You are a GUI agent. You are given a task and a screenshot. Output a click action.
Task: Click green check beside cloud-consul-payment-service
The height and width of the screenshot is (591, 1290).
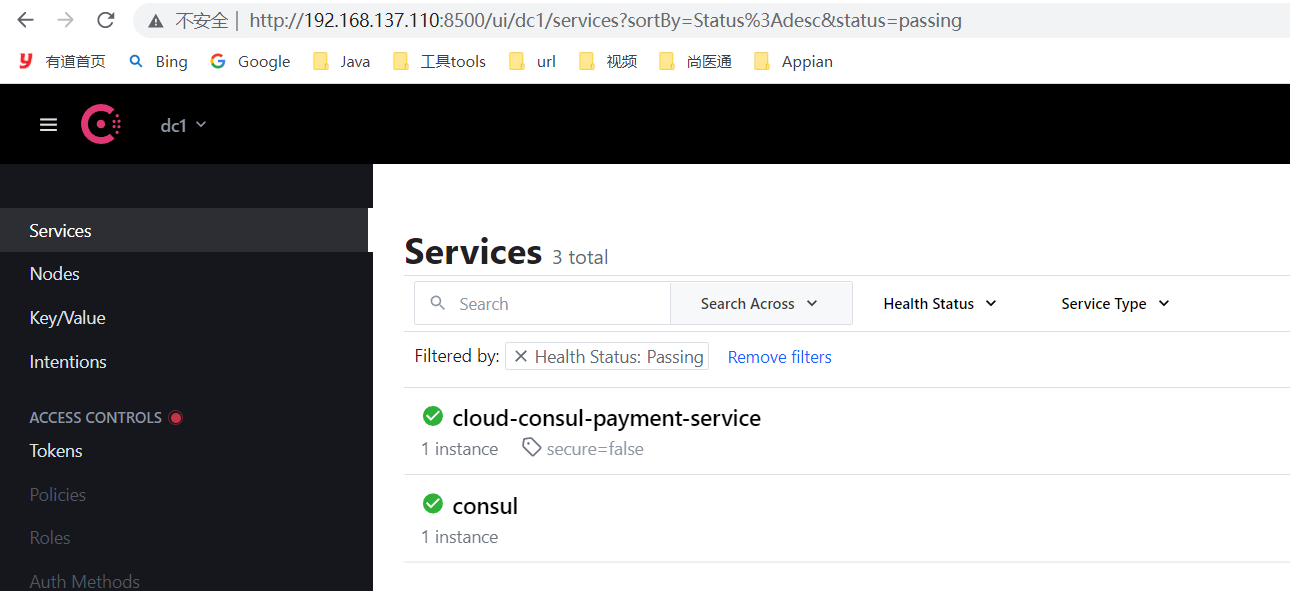(x=433, y=416)
